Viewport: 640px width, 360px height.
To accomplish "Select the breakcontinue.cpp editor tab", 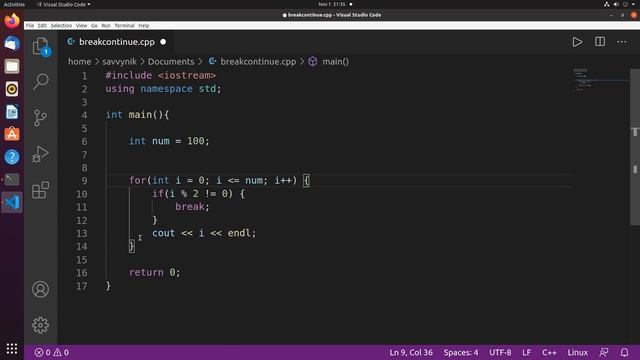I will point(117,42).
